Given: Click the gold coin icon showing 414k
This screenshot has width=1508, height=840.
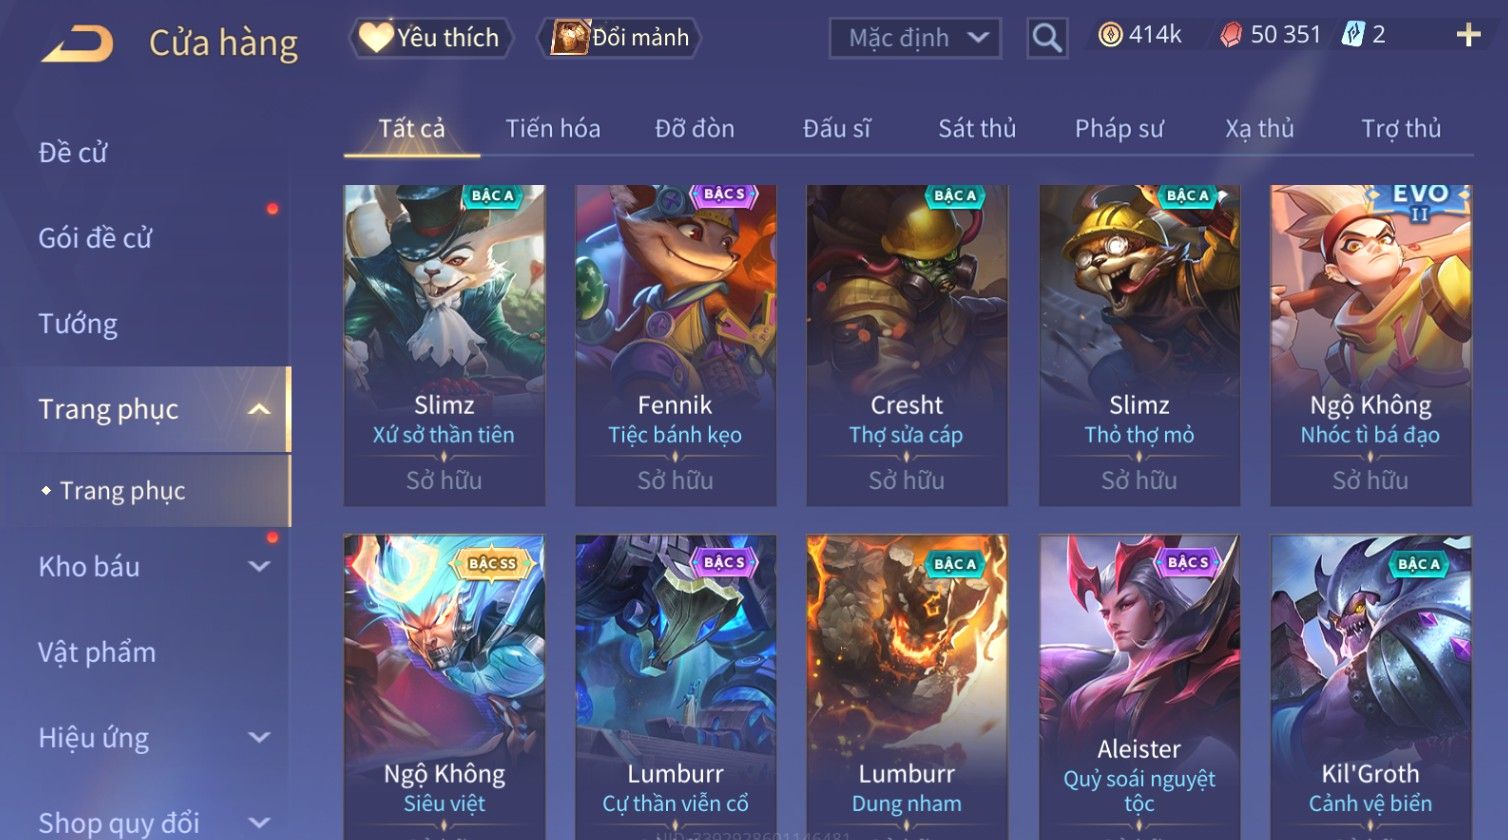Looking at the screenshot, I should click(x=1110, y=36).
